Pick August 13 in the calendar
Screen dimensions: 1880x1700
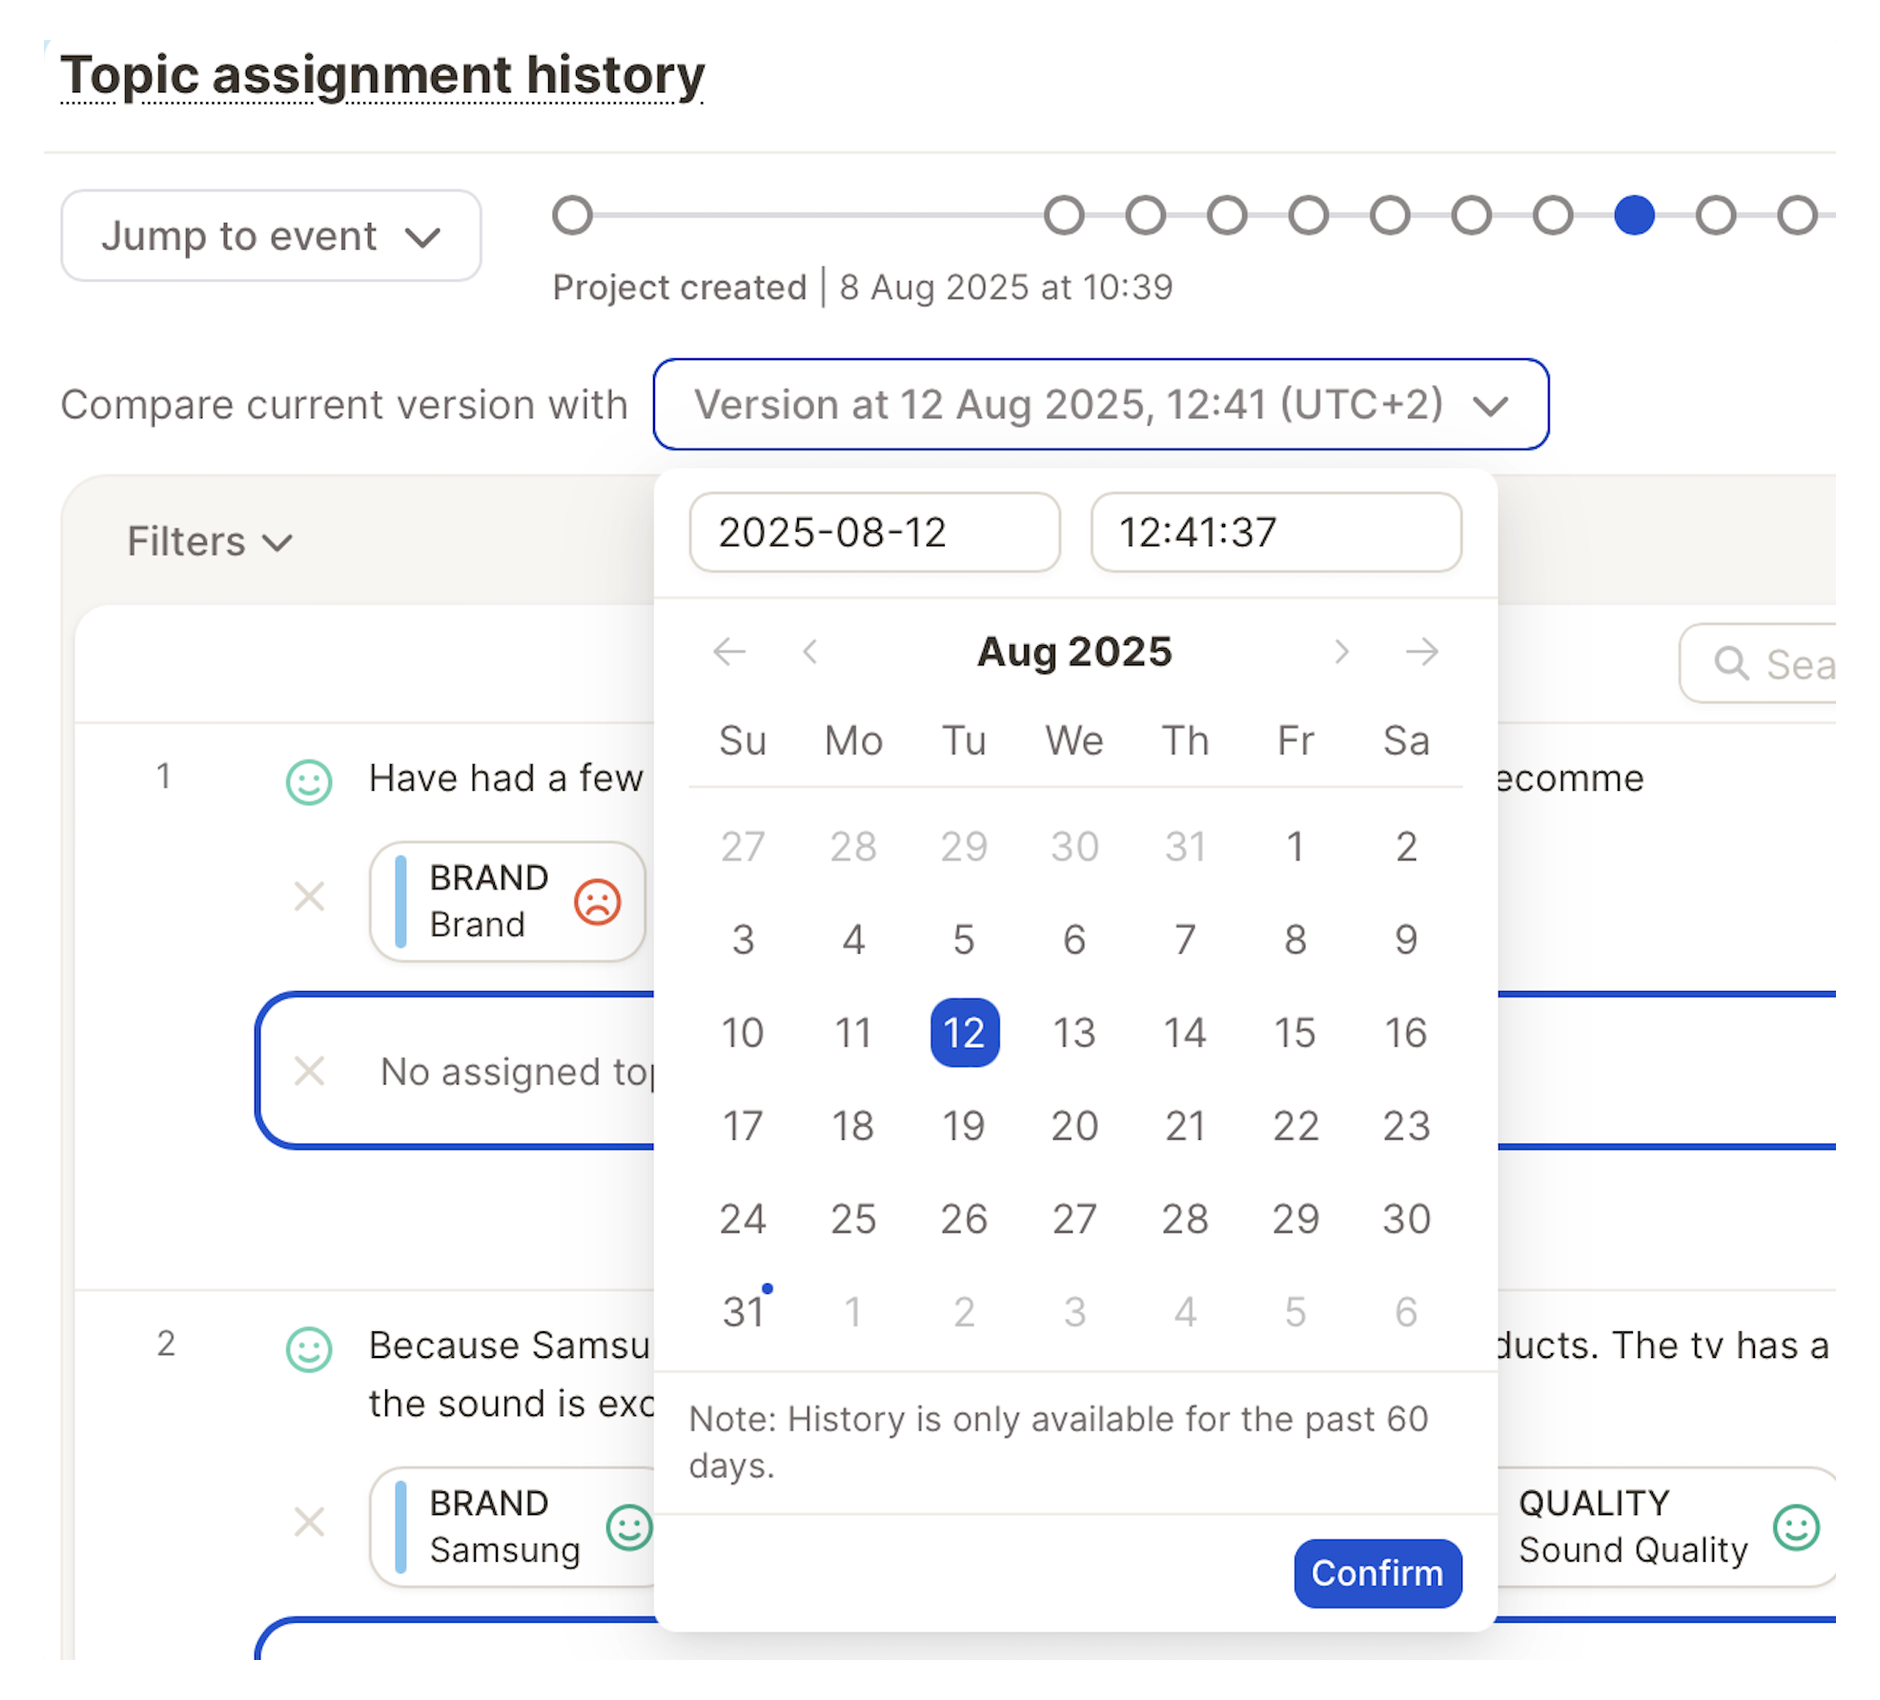(x=1074, y=1032)
